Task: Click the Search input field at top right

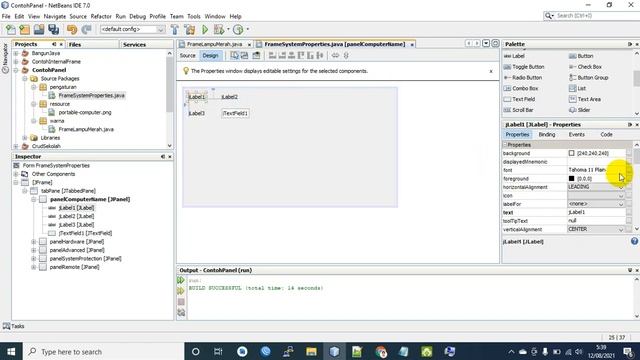Action: 598,16
